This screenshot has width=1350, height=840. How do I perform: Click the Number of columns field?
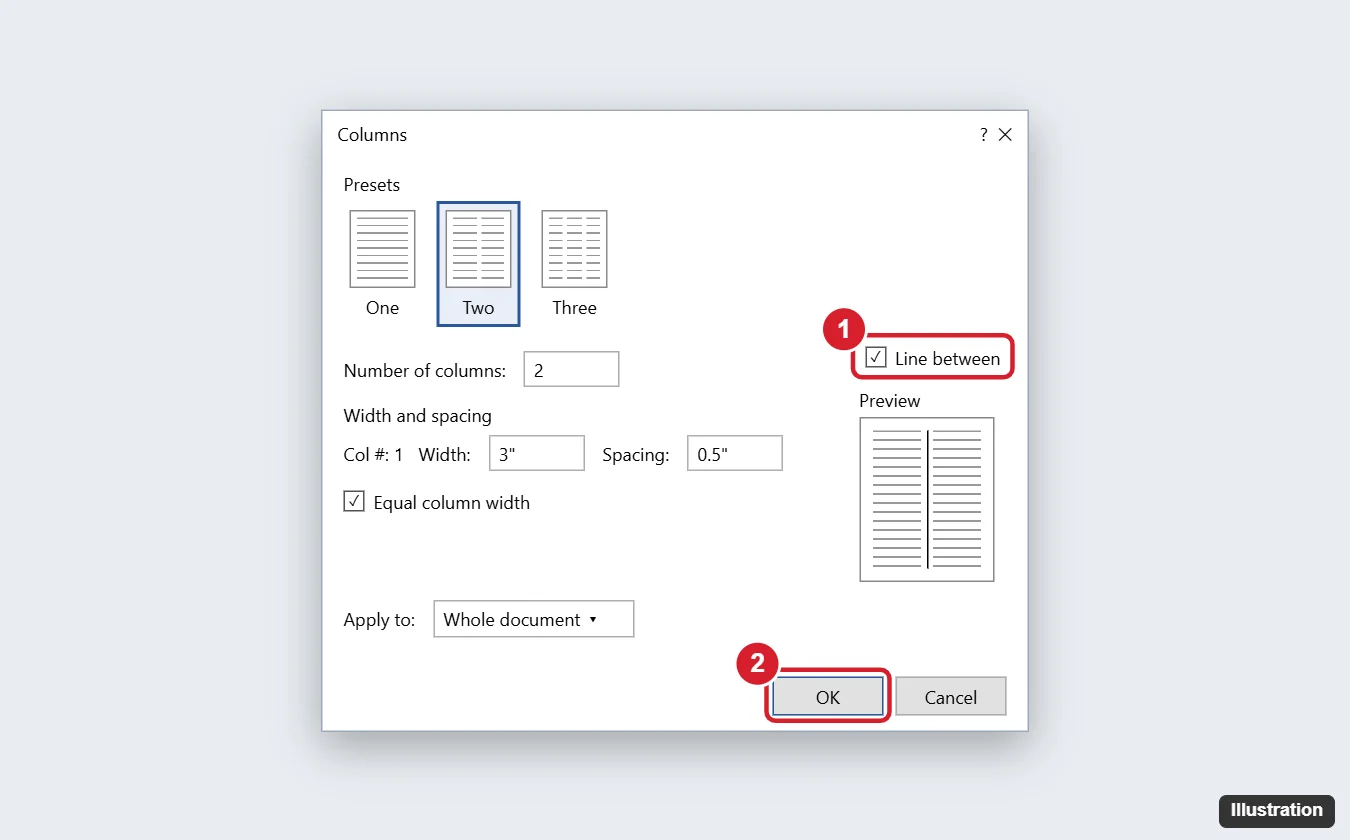(571, 370)
